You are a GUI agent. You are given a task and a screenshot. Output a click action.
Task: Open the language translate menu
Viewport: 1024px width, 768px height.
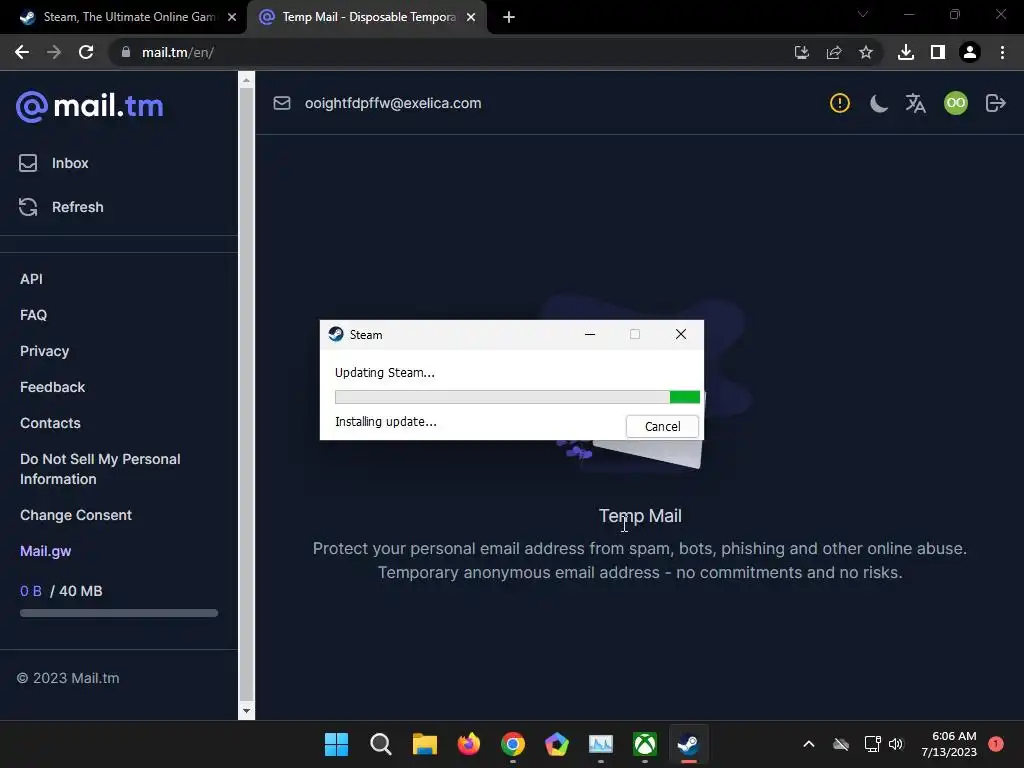(916, 103)
